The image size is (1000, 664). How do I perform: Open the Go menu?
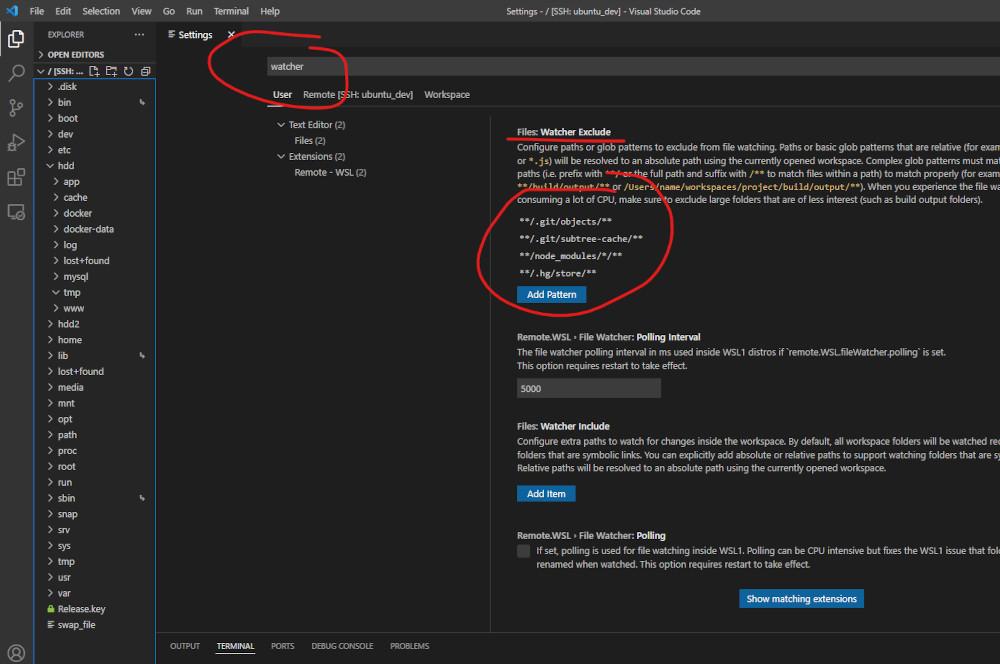pos(168,11)
